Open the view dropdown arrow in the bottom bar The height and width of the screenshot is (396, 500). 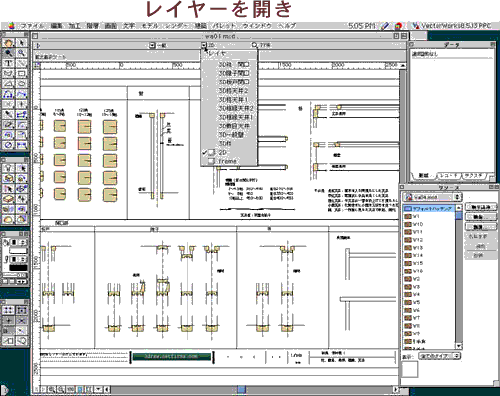(98, 389)
